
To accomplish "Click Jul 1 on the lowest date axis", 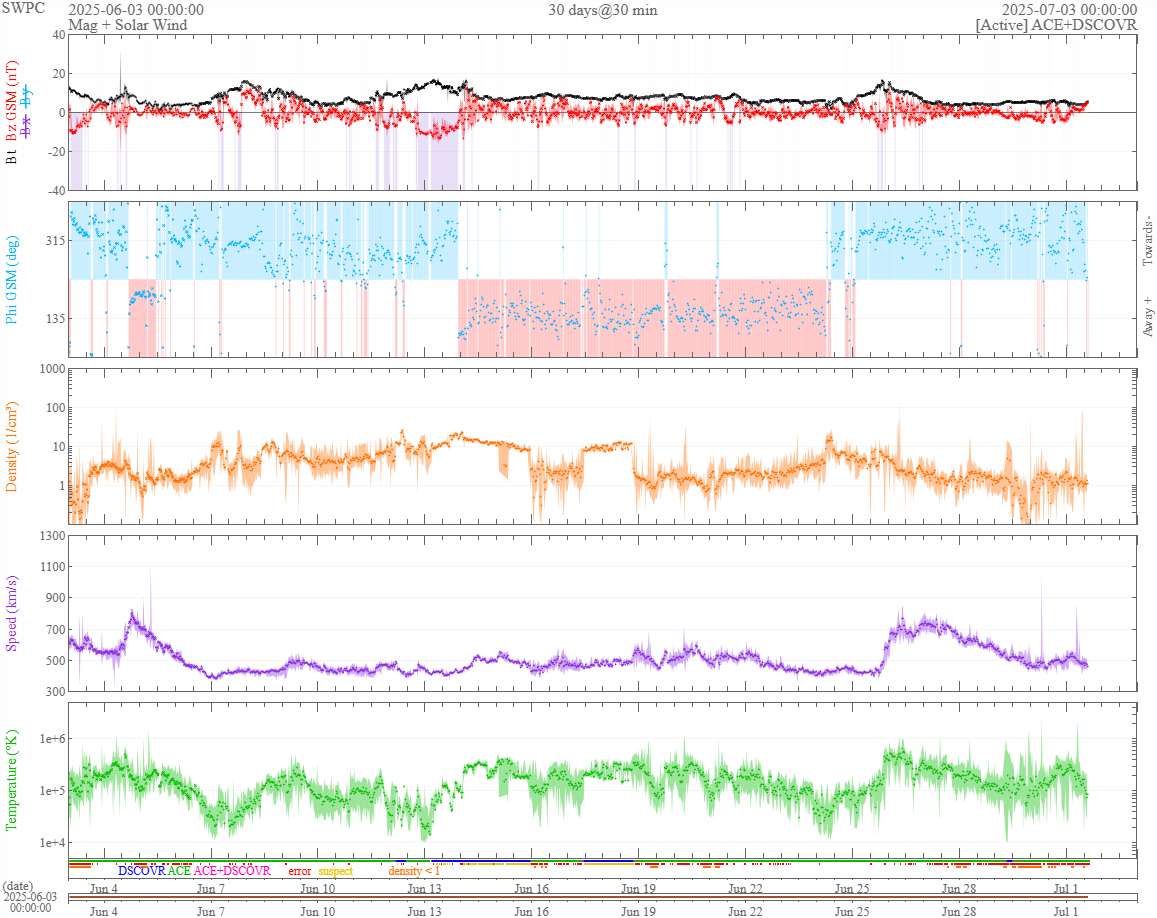I will [x=1066, y=911].
